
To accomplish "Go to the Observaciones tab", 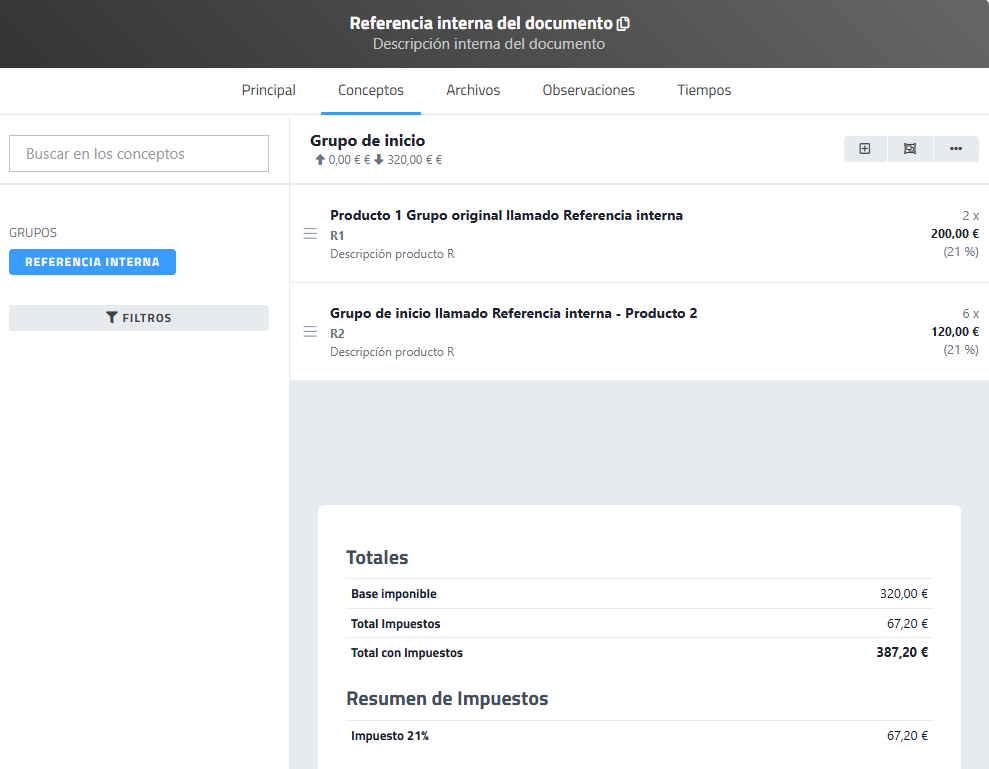I will tap(588, 90).
